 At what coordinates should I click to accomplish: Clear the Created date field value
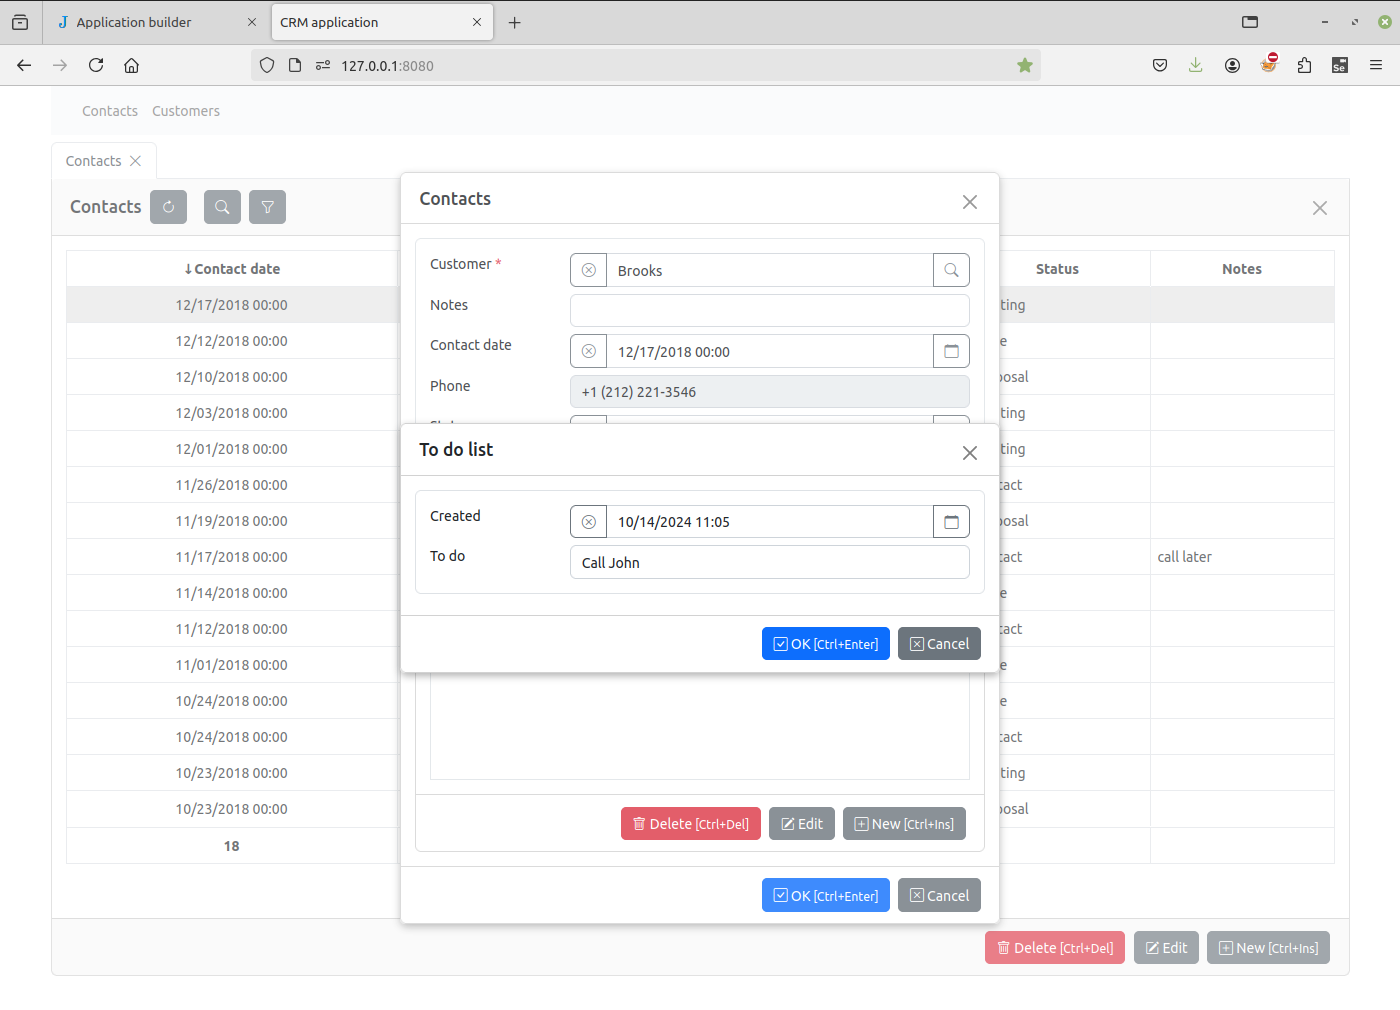(x=589, y=522)
